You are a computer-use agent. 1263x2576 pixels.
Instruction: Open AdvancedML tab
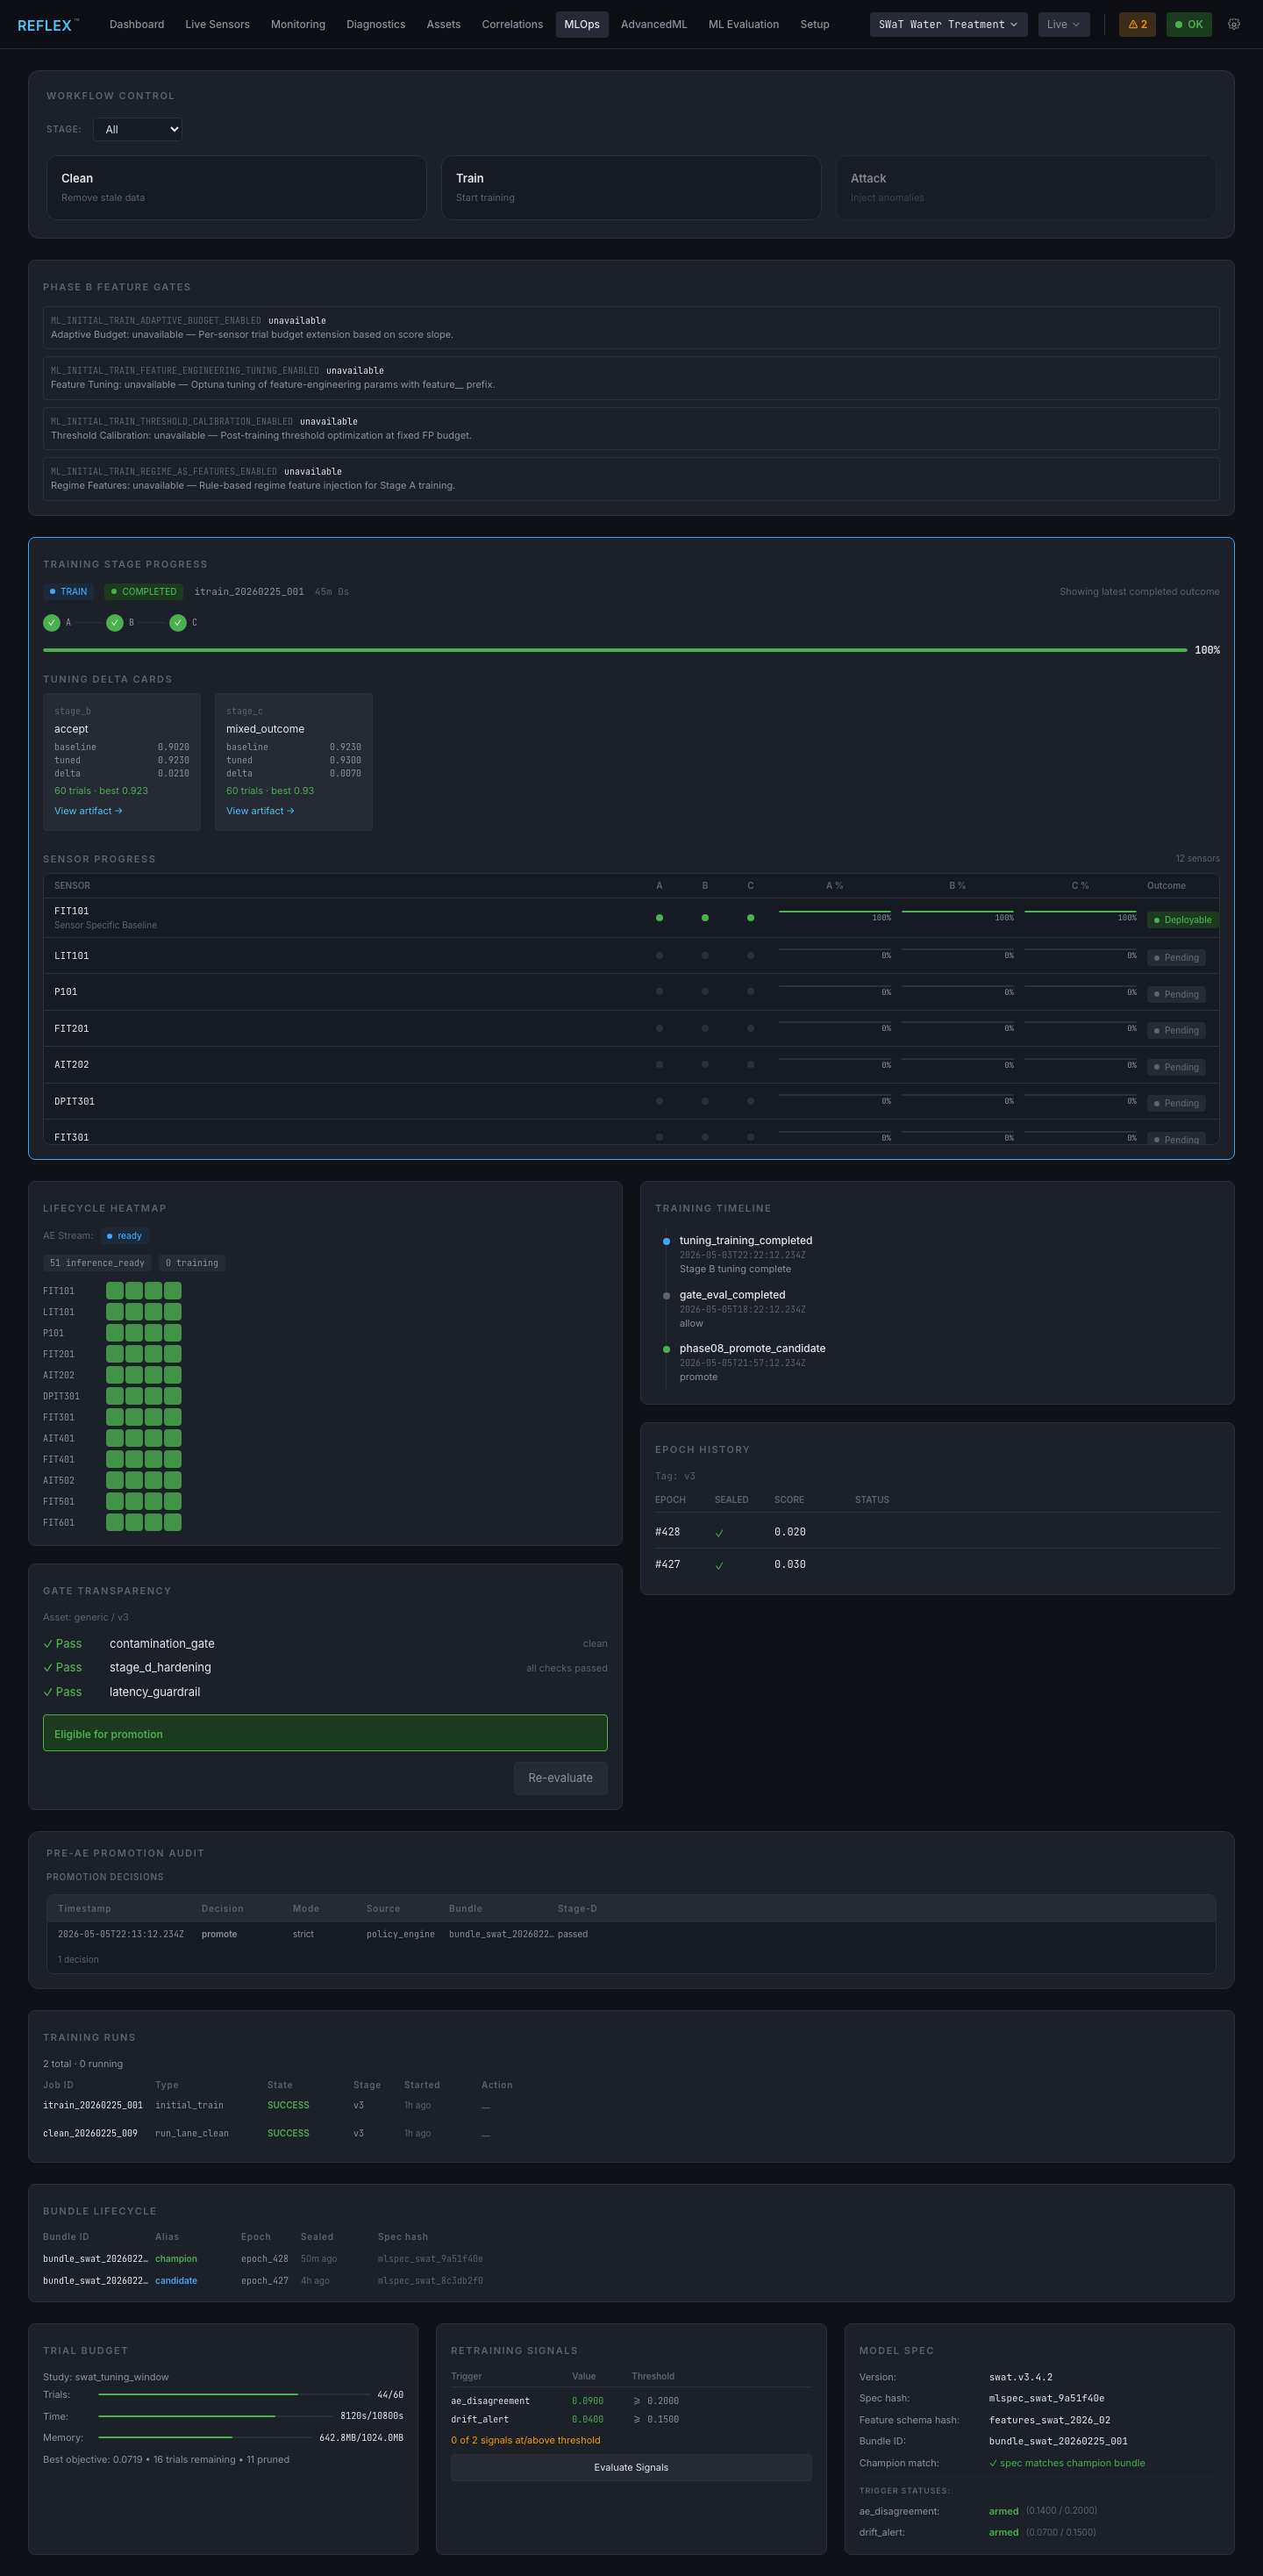(654, 24)
